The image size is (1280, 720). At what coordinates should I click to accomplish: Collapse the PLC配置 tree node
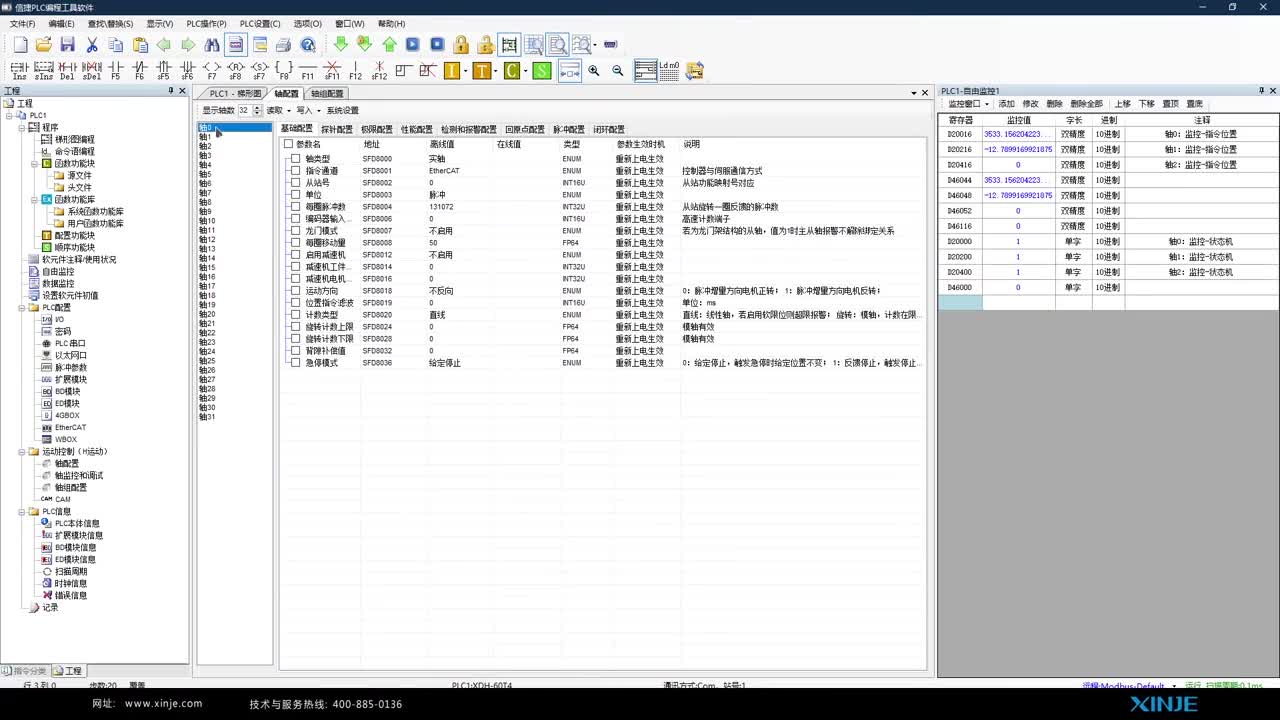point(21,308)
